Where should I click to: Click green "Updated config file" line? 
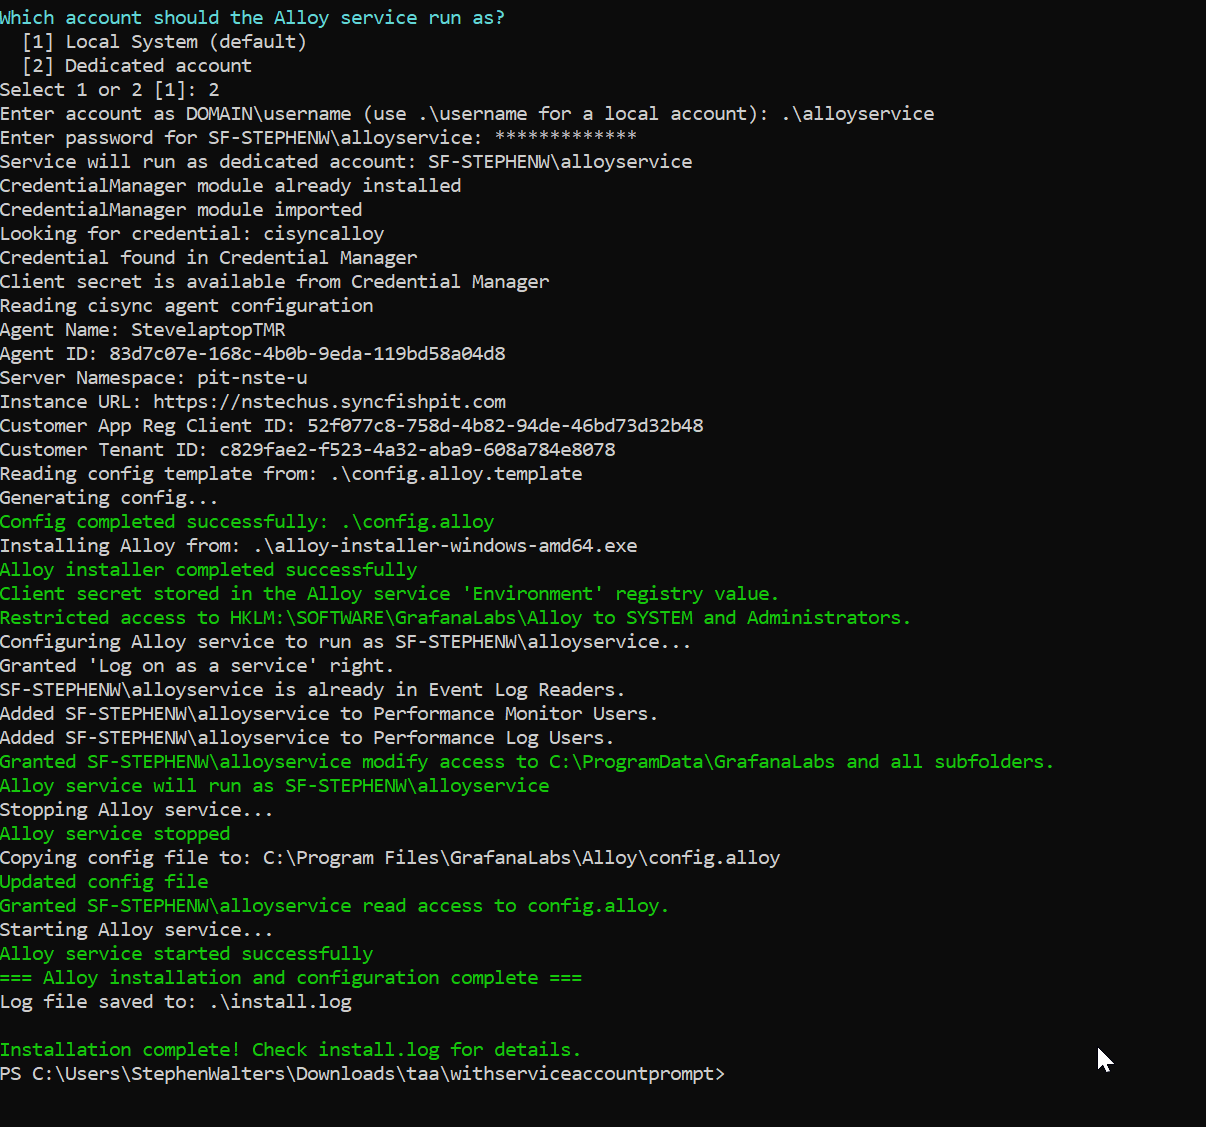(x=104, y=882)
